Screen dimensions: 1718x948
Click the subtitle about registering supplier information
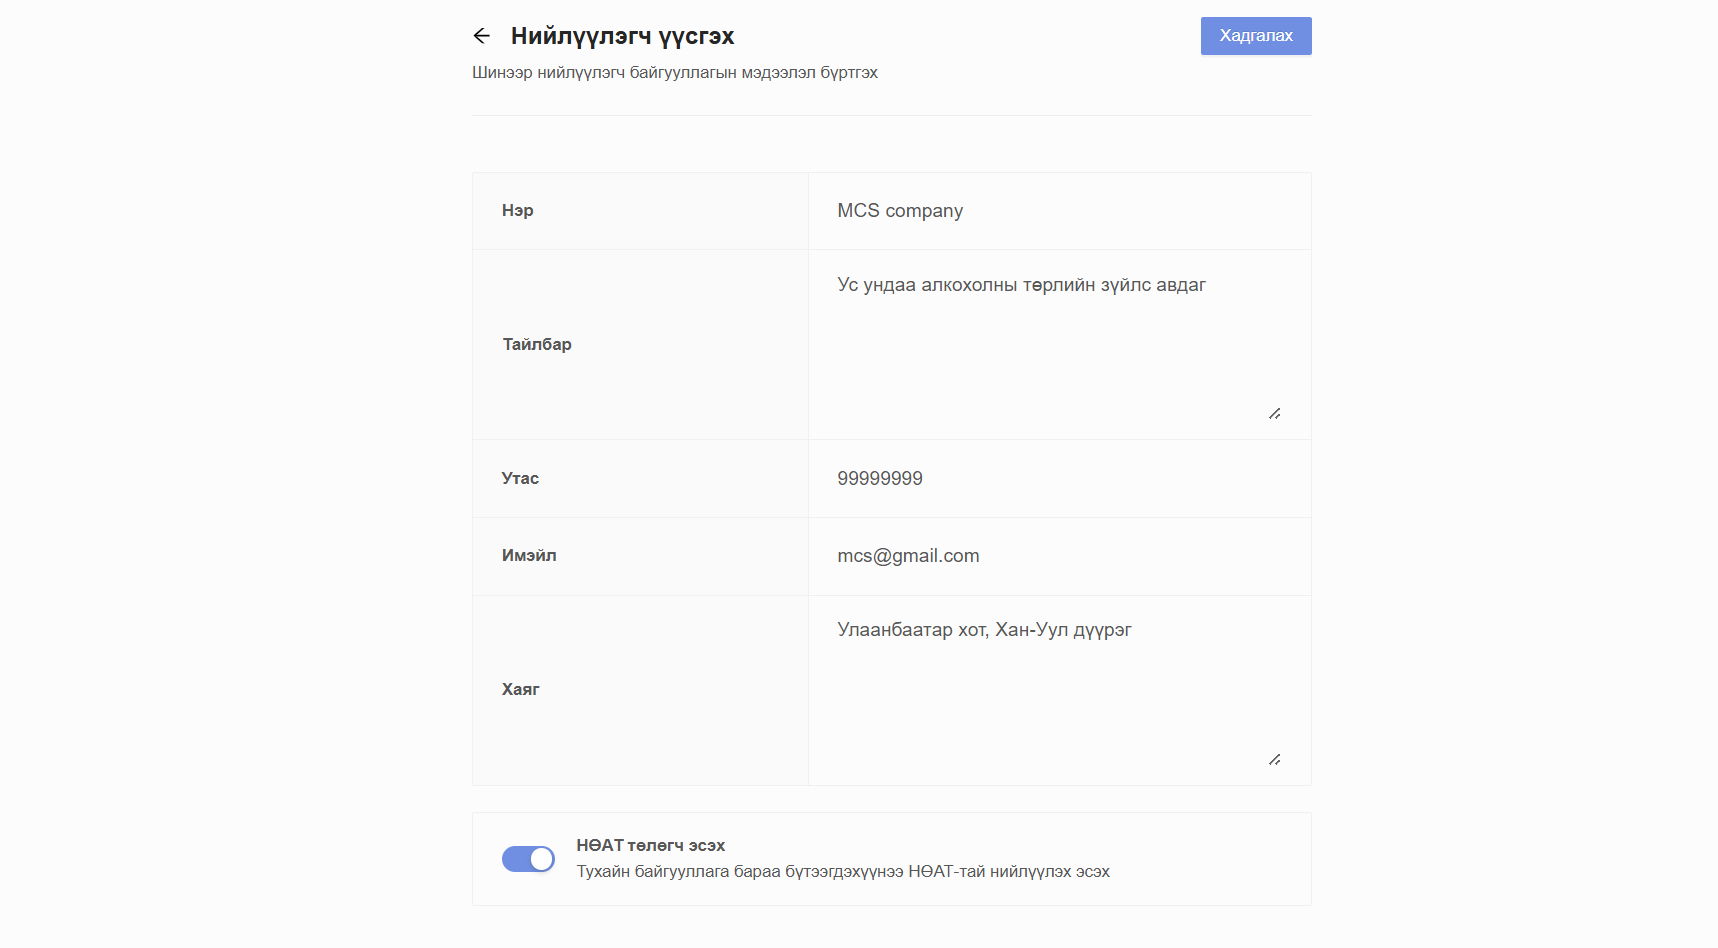click(674, 72)
